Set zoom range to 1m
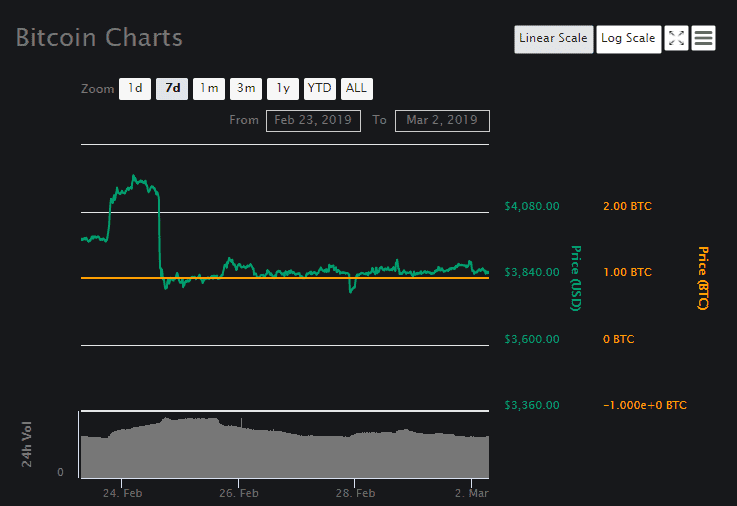Image resolution: width=737 pixels, height=506 pixels. (x=209, y=89)
